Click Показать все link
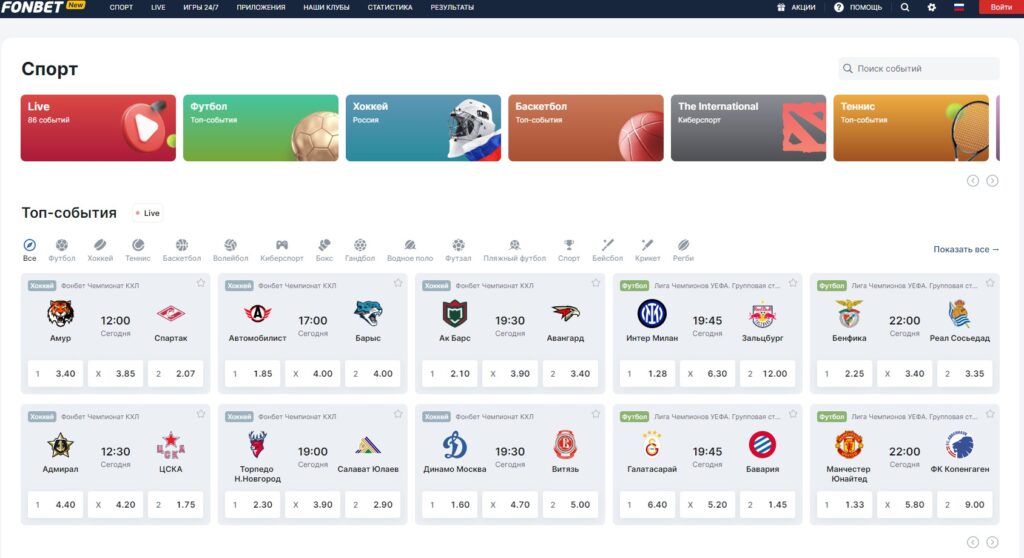This screenshot has height=558, width=1024. pos(966,249)
